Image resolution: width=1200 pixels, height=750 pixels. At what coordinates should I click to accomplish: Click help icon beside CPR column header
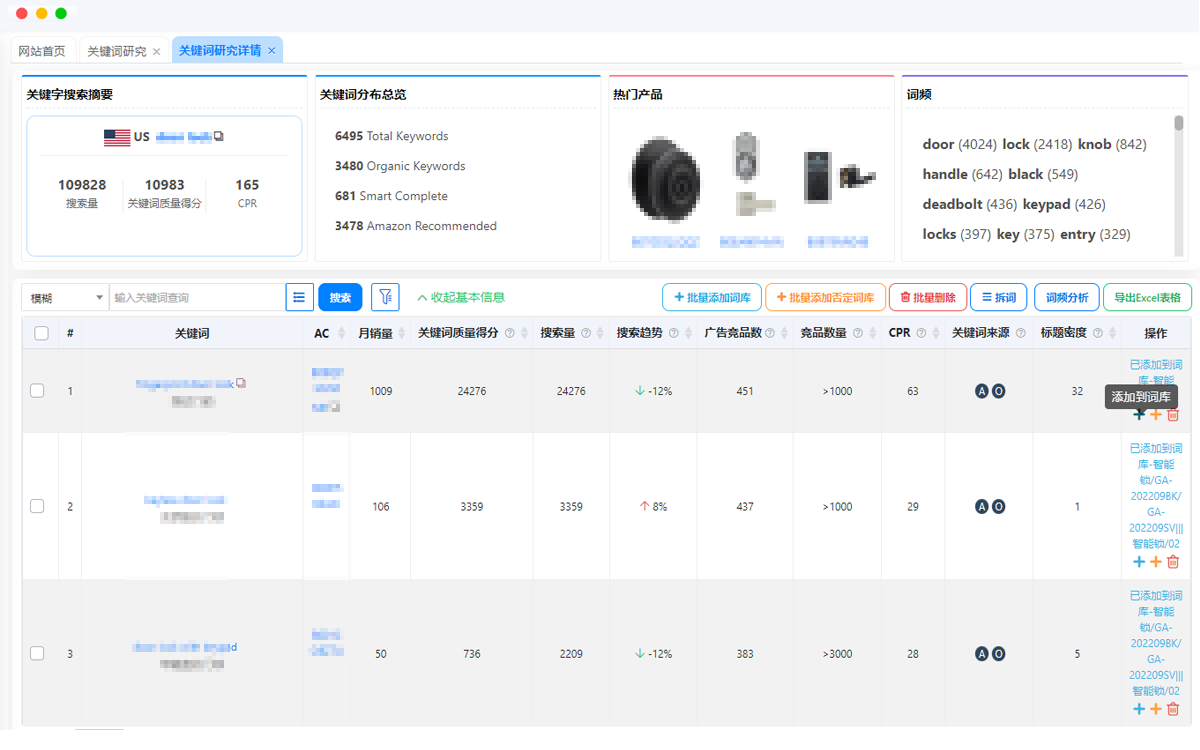click(x=920, y=334)
